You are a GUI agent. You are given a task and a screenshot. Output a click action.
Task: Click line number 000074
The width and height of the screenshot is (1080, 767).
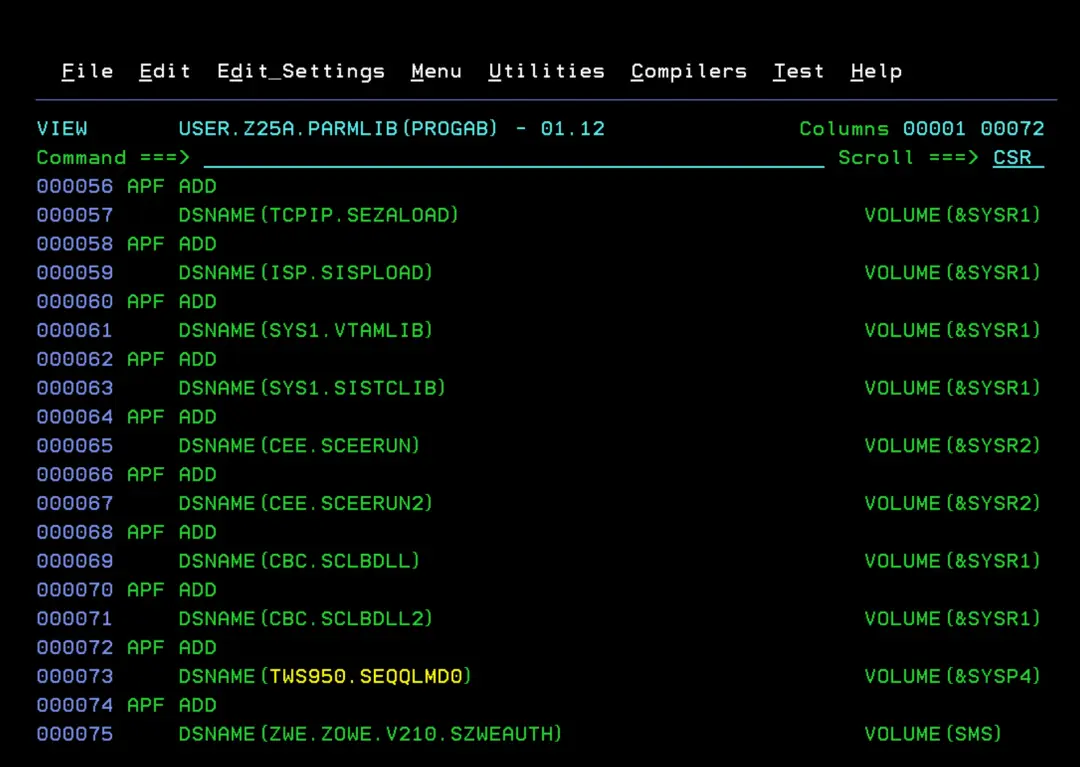(74, 706)
